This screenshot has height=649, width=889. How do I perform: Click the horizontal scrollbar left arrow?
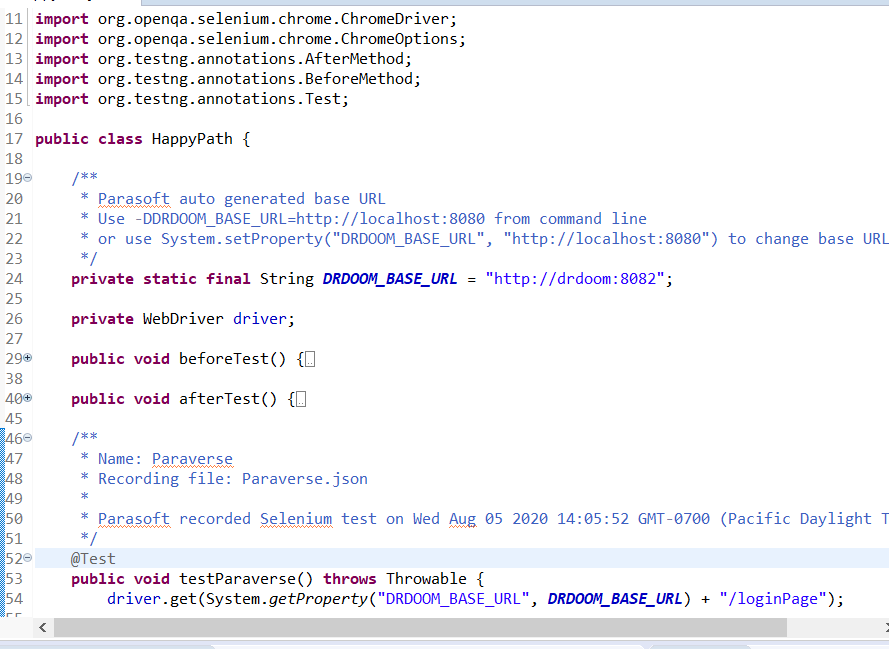(42, 627)
